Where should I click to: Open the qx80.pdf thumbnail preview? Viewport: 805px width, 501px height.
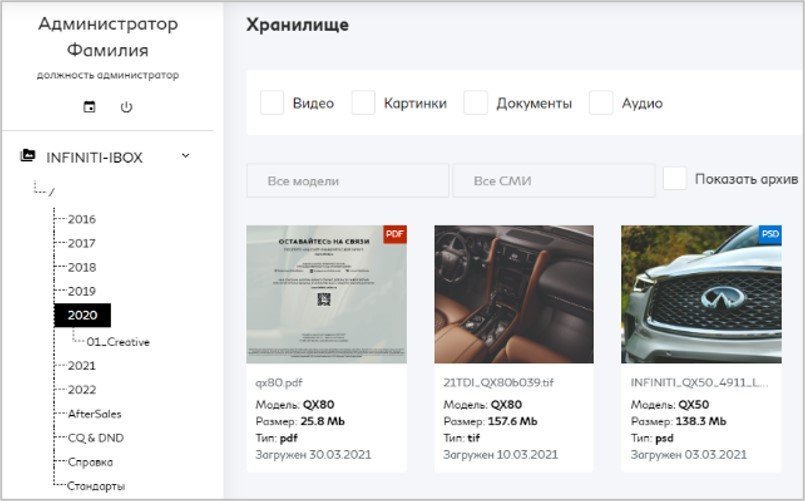tap(327, 294)
